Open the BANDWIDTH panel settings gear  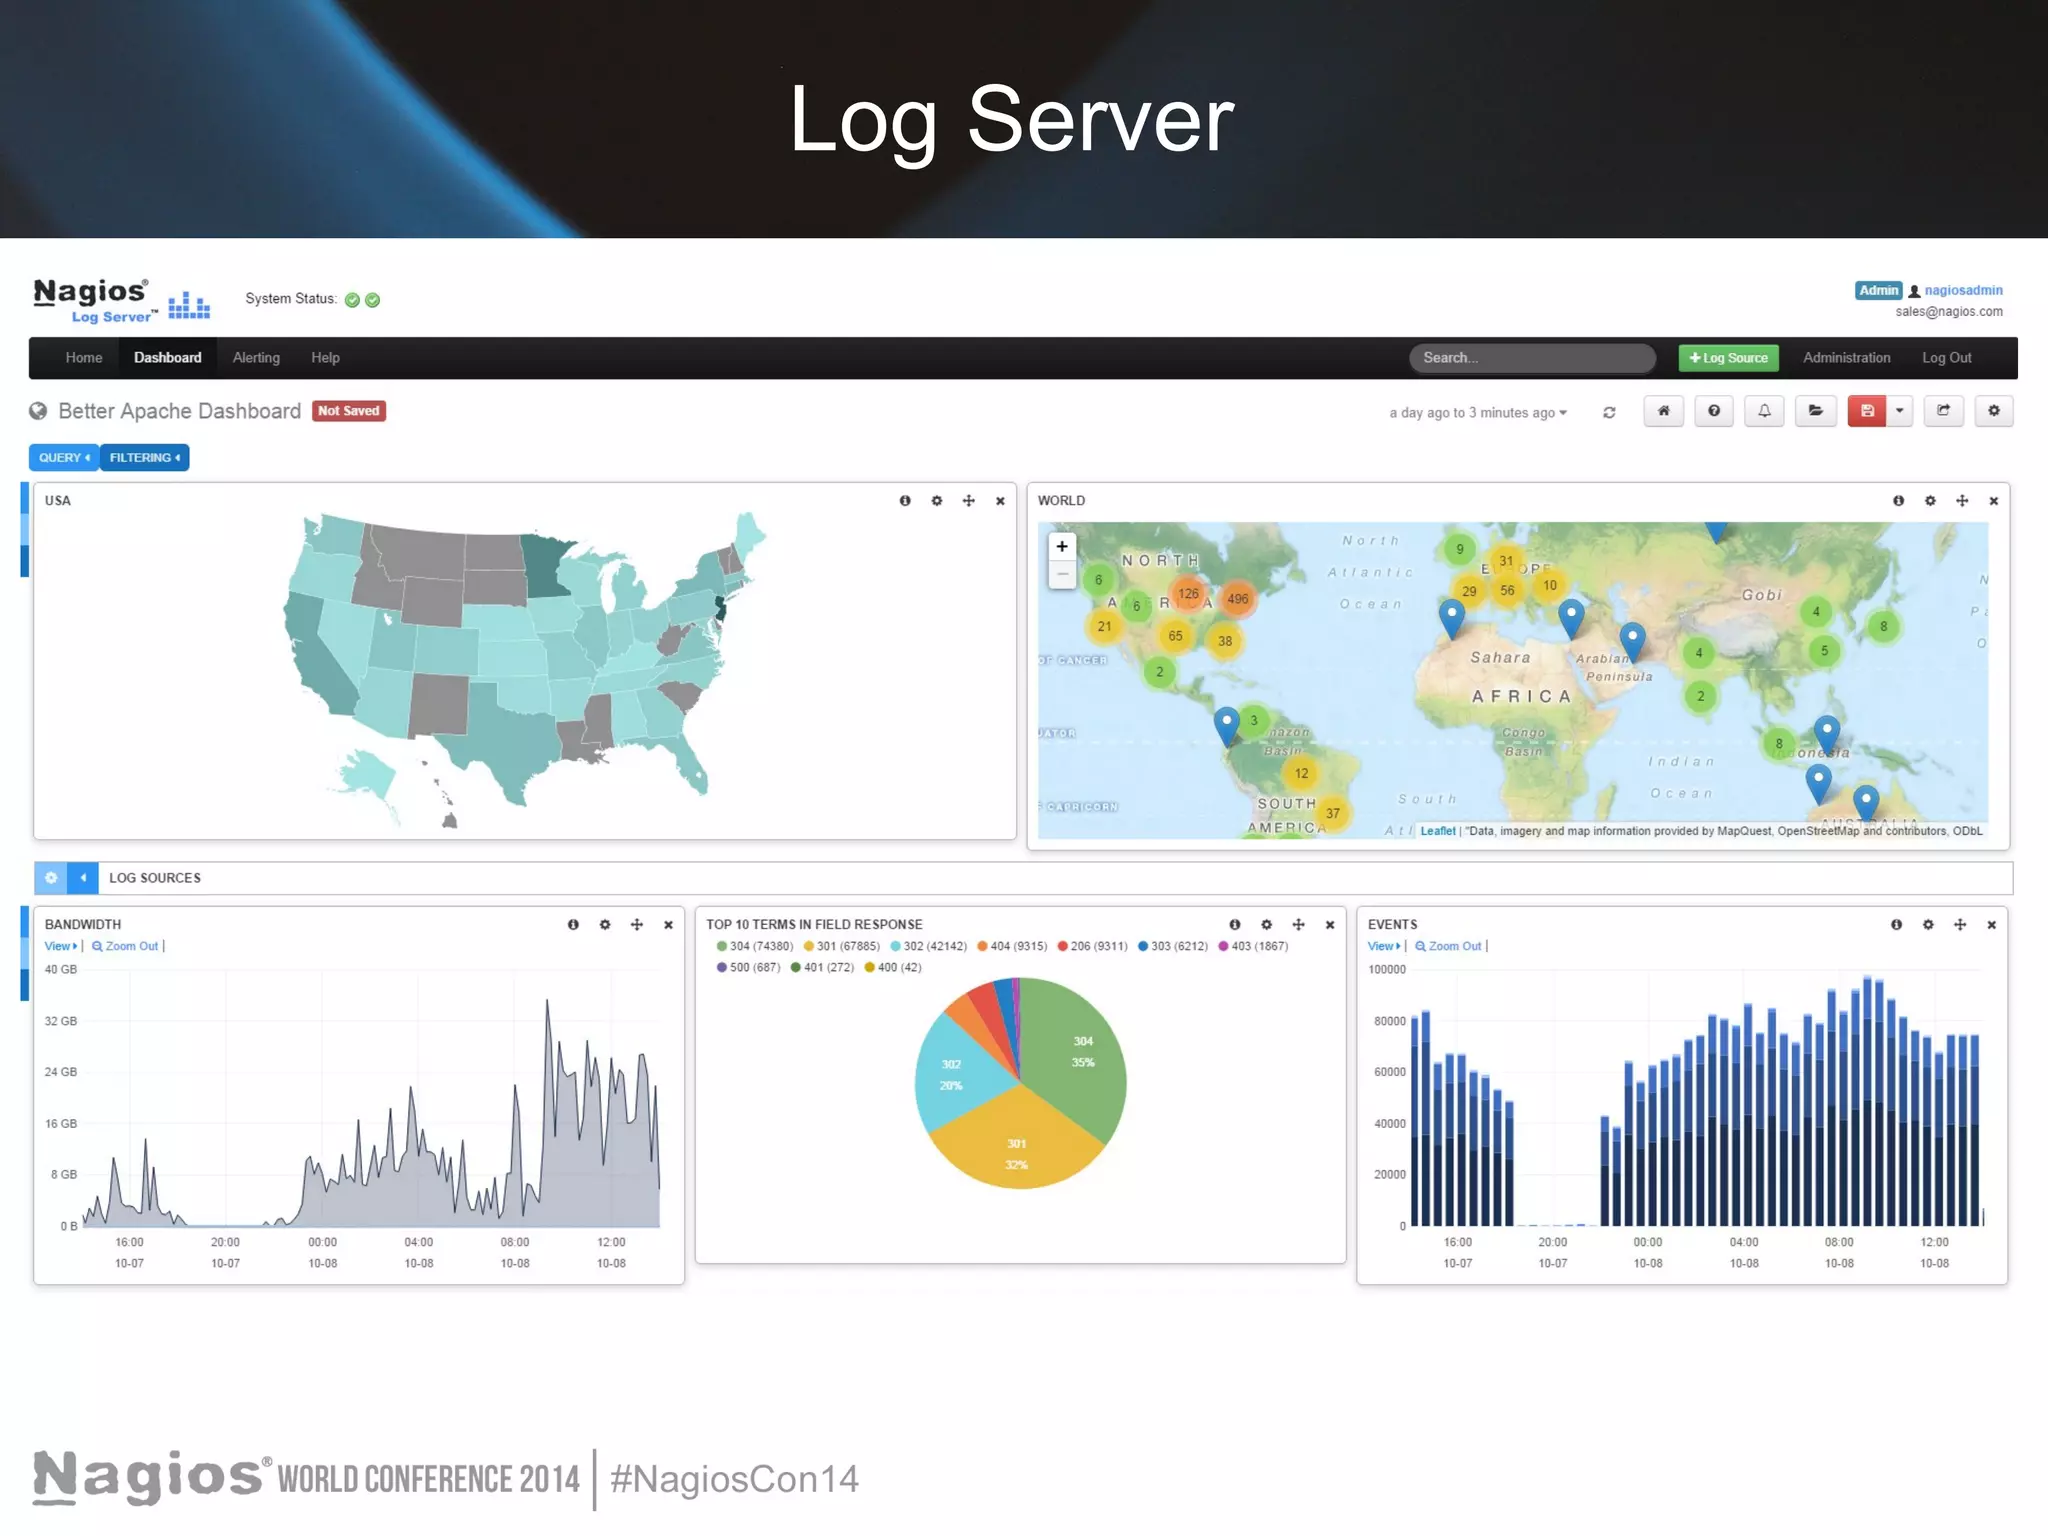pos(605,925)
